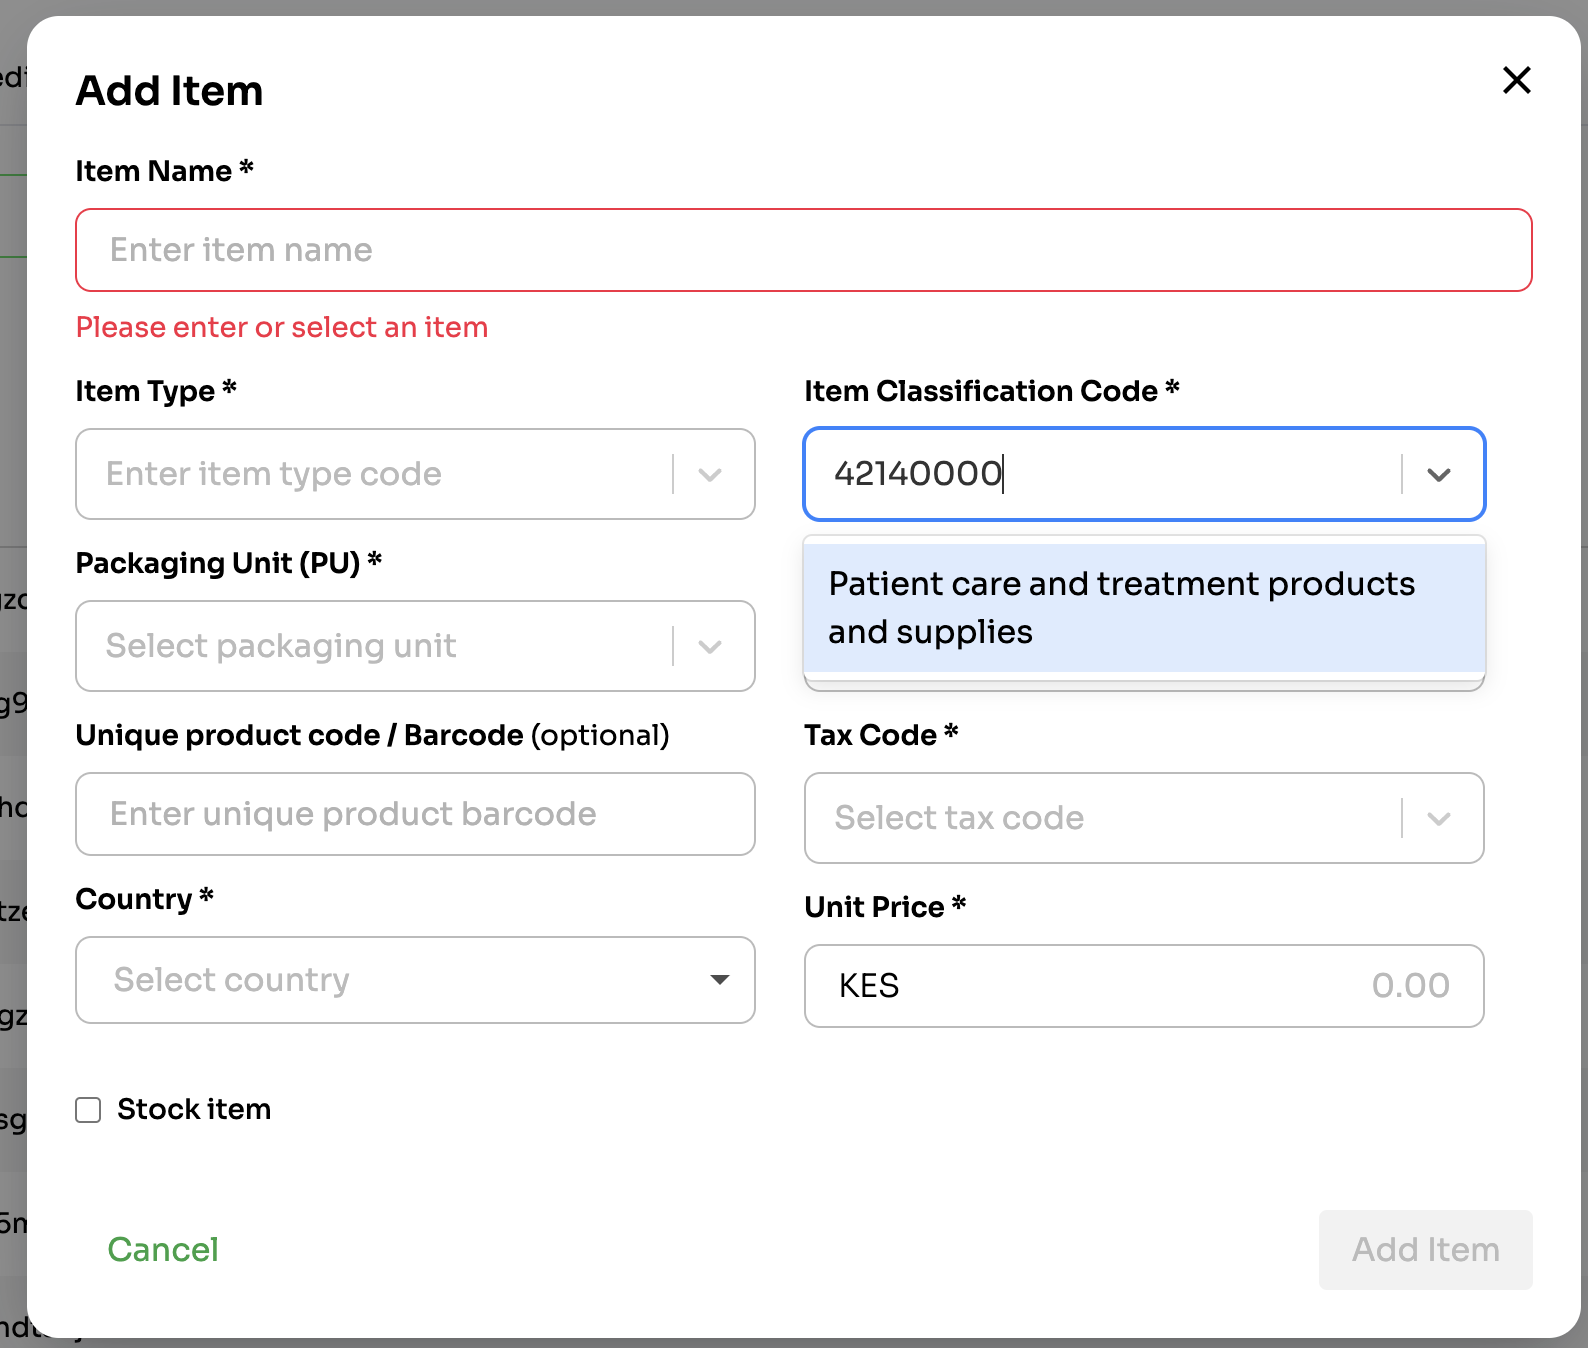Click the Select tax code field

[1100, 818]
